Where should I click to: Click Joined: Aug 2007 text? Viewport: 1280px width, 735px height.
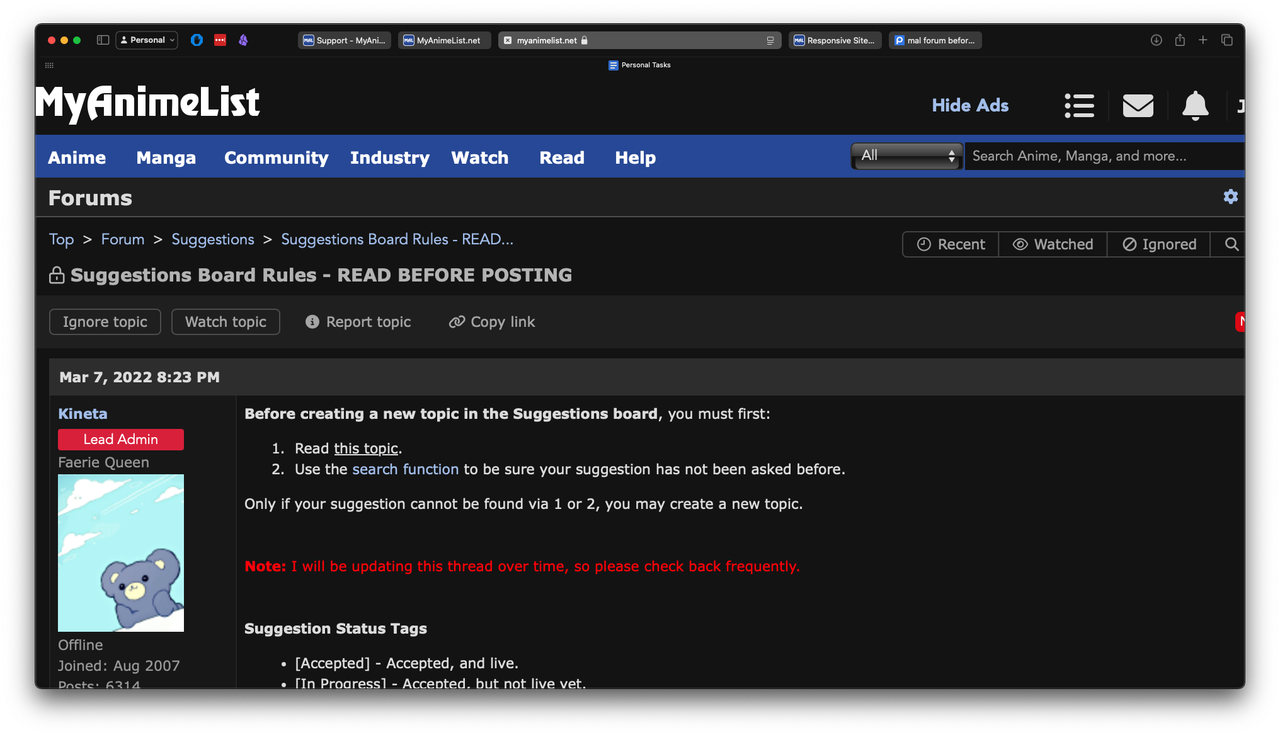point(119,666)
